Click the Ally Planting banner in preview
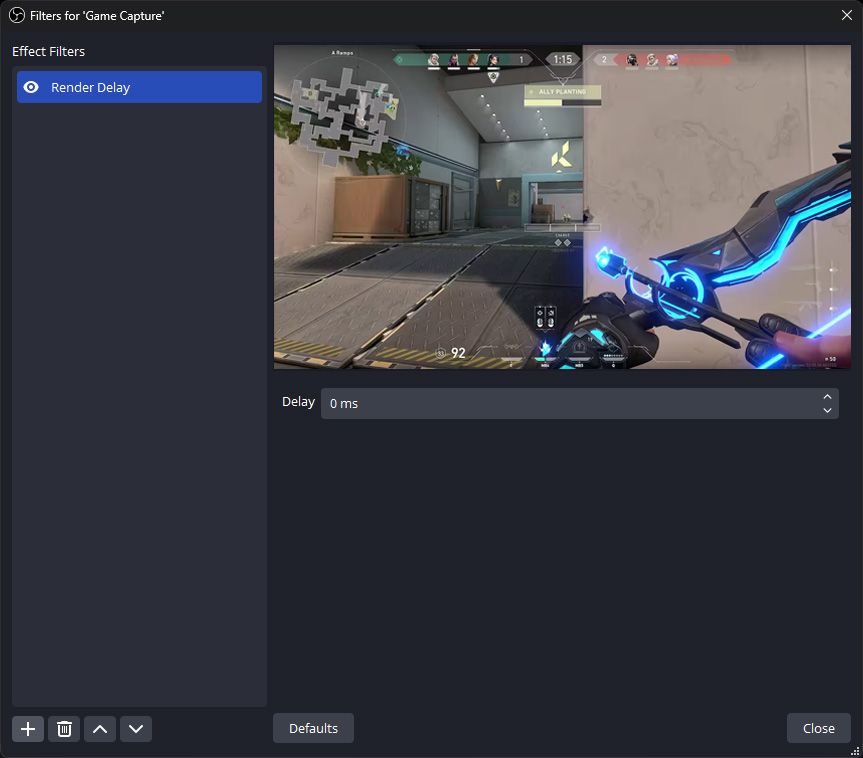 [x=562, y=91]
